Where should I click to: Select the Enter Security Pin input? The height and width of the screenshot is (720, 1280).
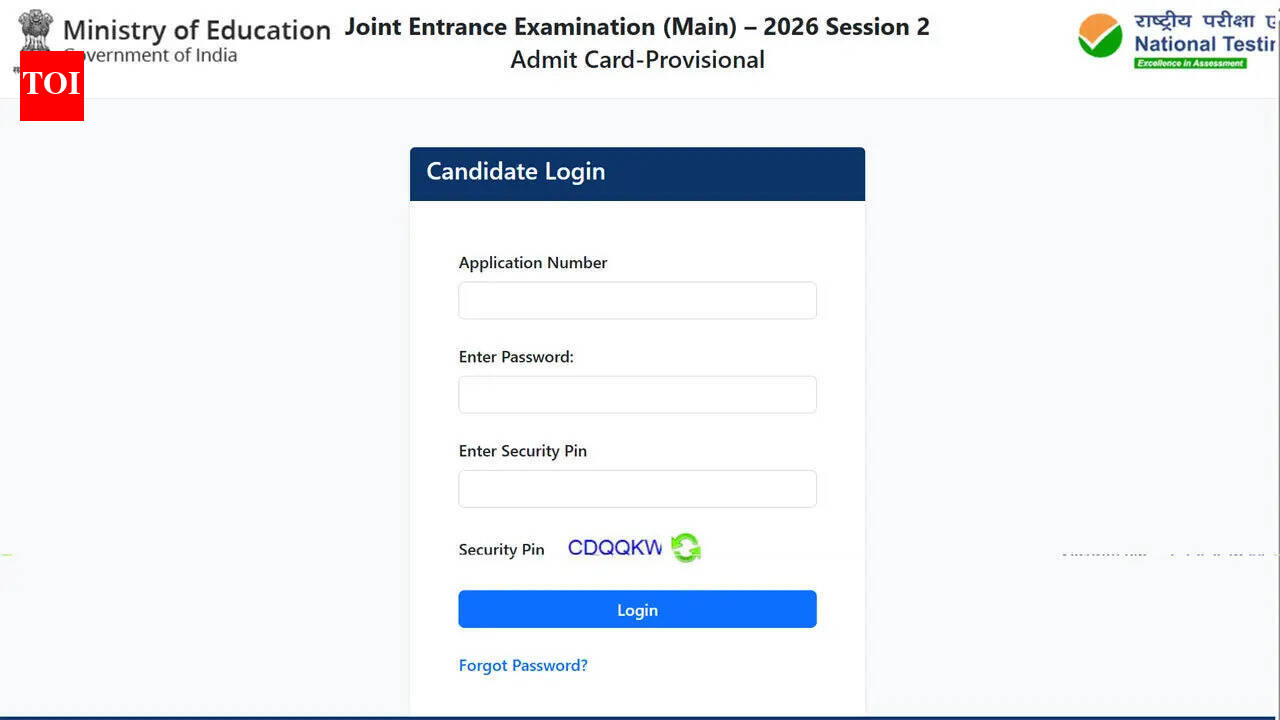tap(637, 489)
